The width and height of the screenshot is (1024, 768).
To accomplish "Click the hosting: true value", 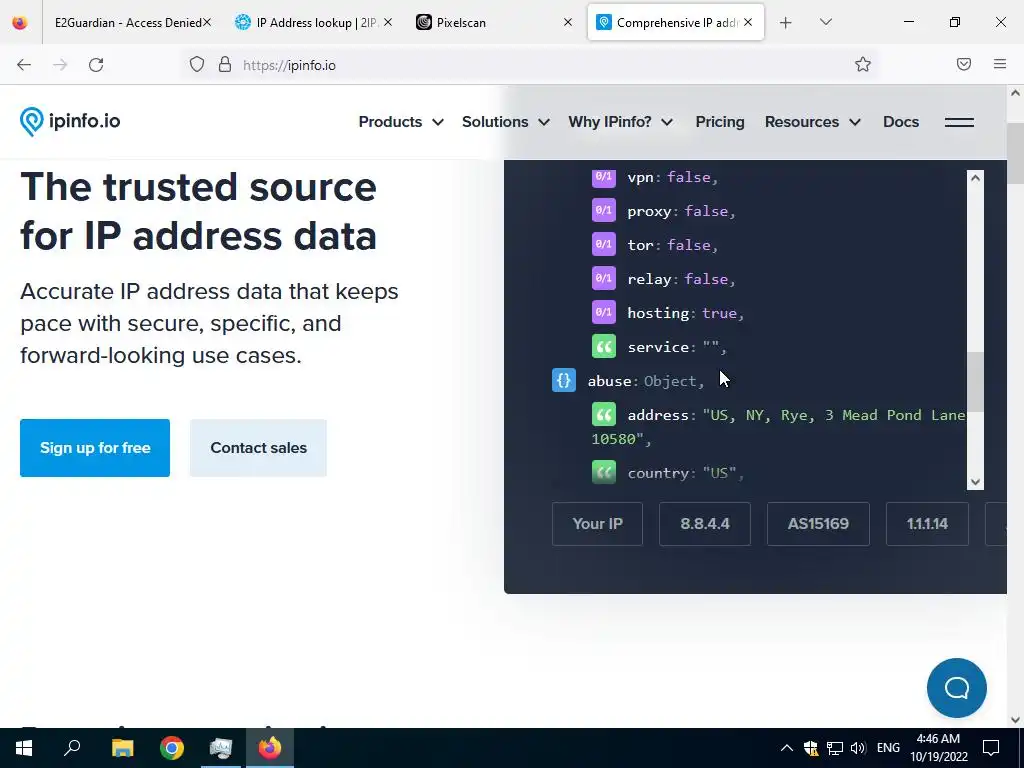I will tap(720, 313).
